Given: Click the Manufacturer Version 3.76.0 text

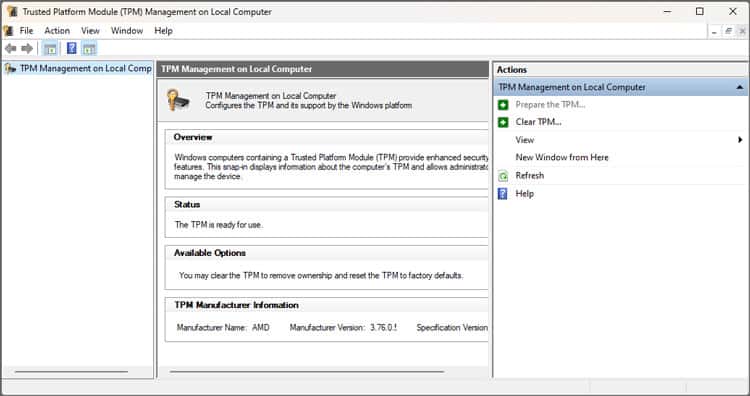Looking at the screenshot, I should click(343, 328).
